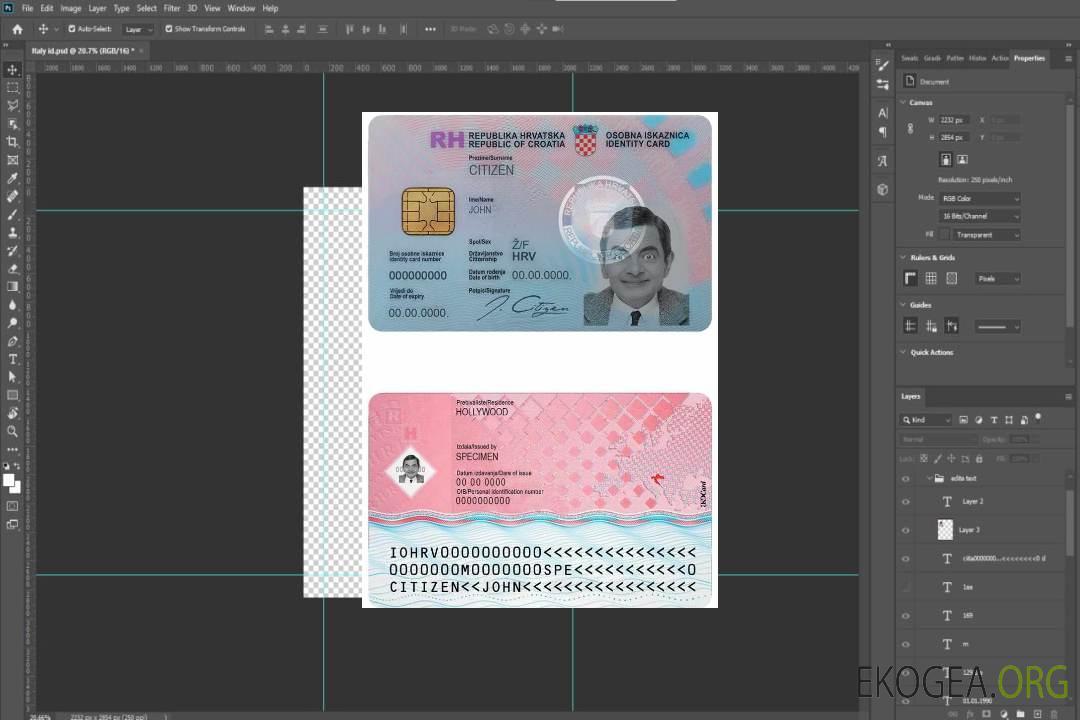Viewport: 1080px width, 720px height.
Task: Turn layer filtering on or off
Action: (x=1038, y=418)
